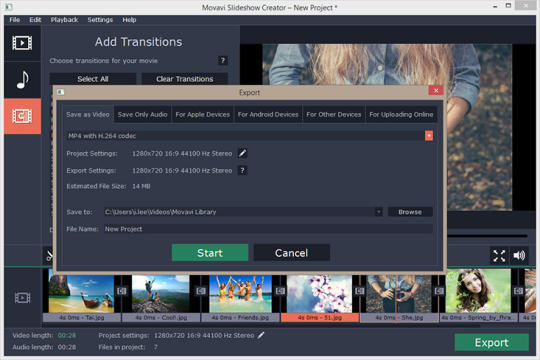Viewport: 540px width, 360px height.
Task: Click the 'Audio length: 00:28' value
Action: pyautogui.click(x=67, y=347)
